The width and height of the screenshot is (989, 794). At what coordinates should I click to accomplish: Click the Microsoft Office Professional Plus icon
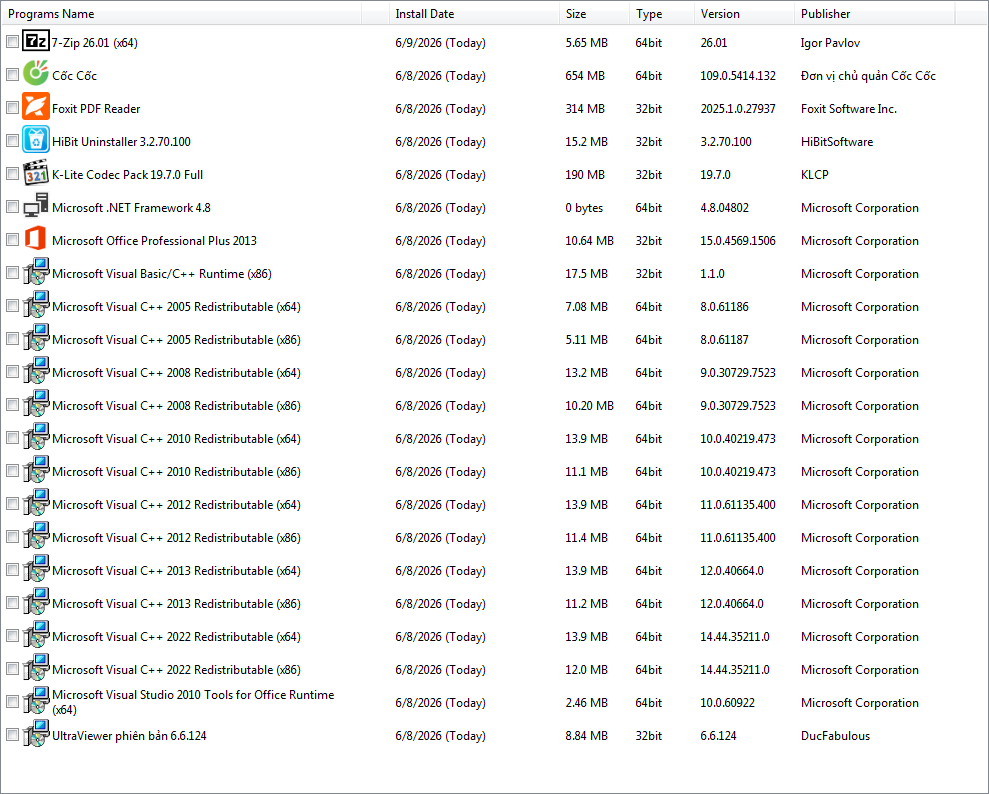[x=36, y=239]
